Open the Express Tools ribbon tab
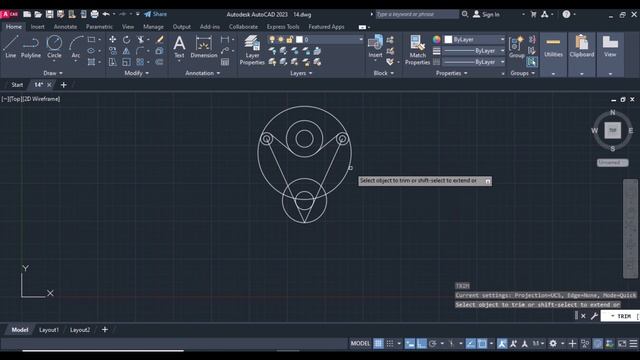Screen dimensions: 640x360 point(283,27)
